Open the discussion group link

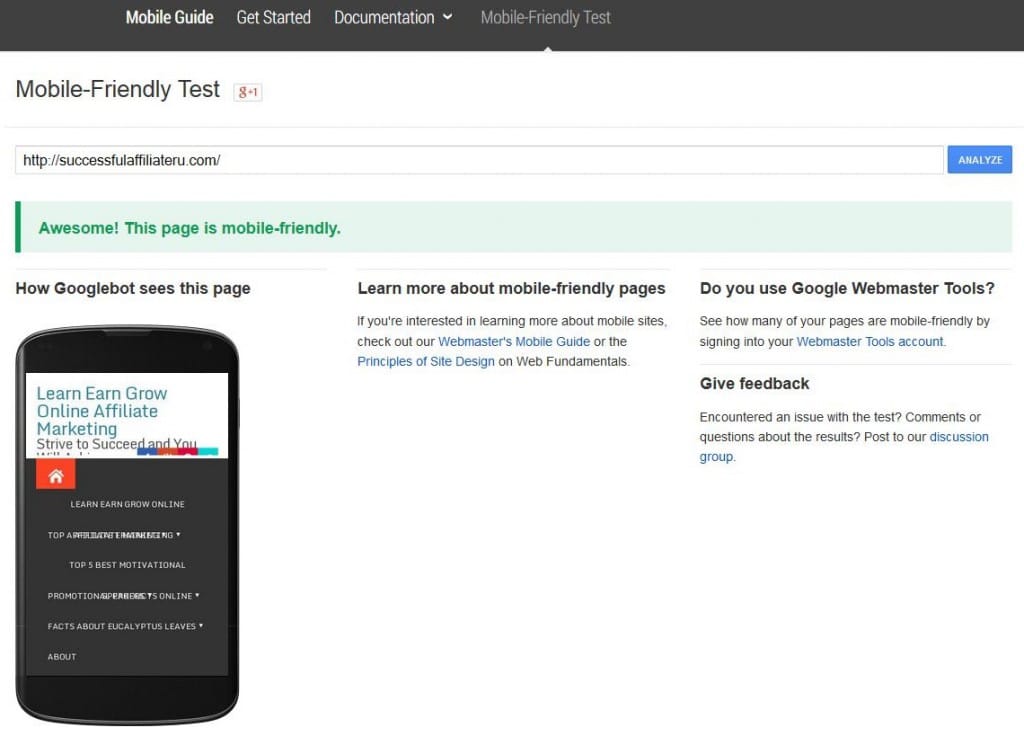pyautogui.click(x=958, y=437)
